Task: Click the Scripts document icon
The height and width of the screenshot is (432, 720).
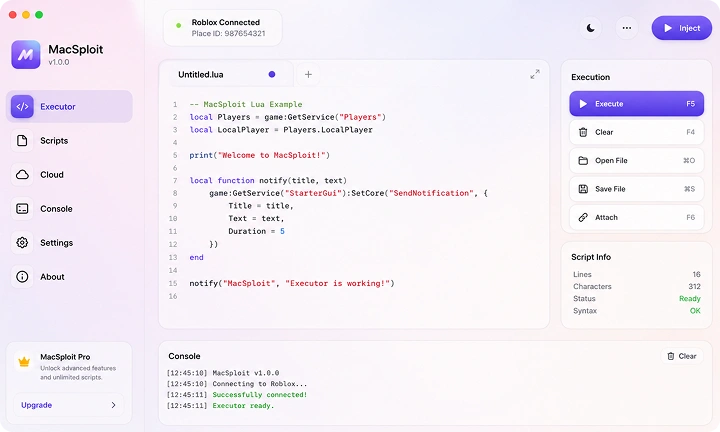Action: point(22,140)
